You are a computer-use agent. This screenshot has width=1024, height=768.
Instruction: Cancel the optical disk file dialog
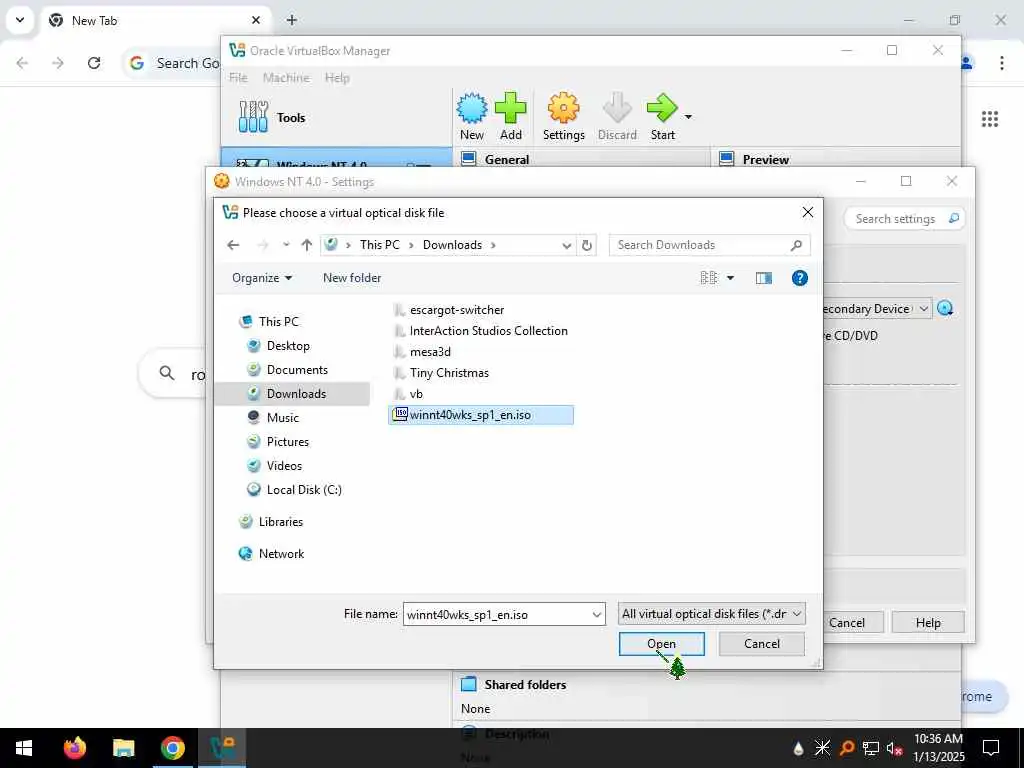click(x=761, y=644)
